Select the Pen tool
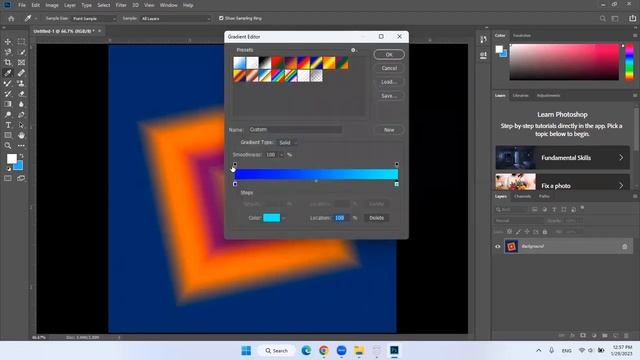The width and height of the screenshot is (640, 360). click(x=21, y=115)
